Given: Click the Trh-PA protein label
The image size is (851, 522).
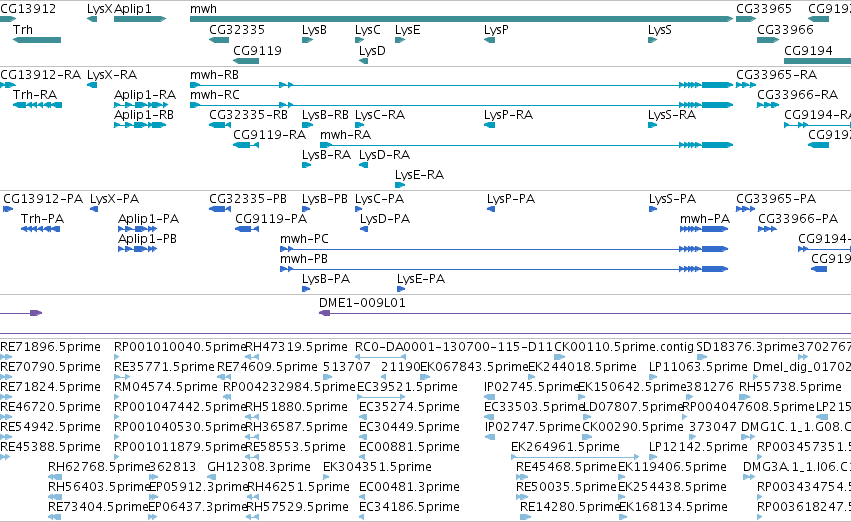Looking at the screenshot, I should point(42,219).
